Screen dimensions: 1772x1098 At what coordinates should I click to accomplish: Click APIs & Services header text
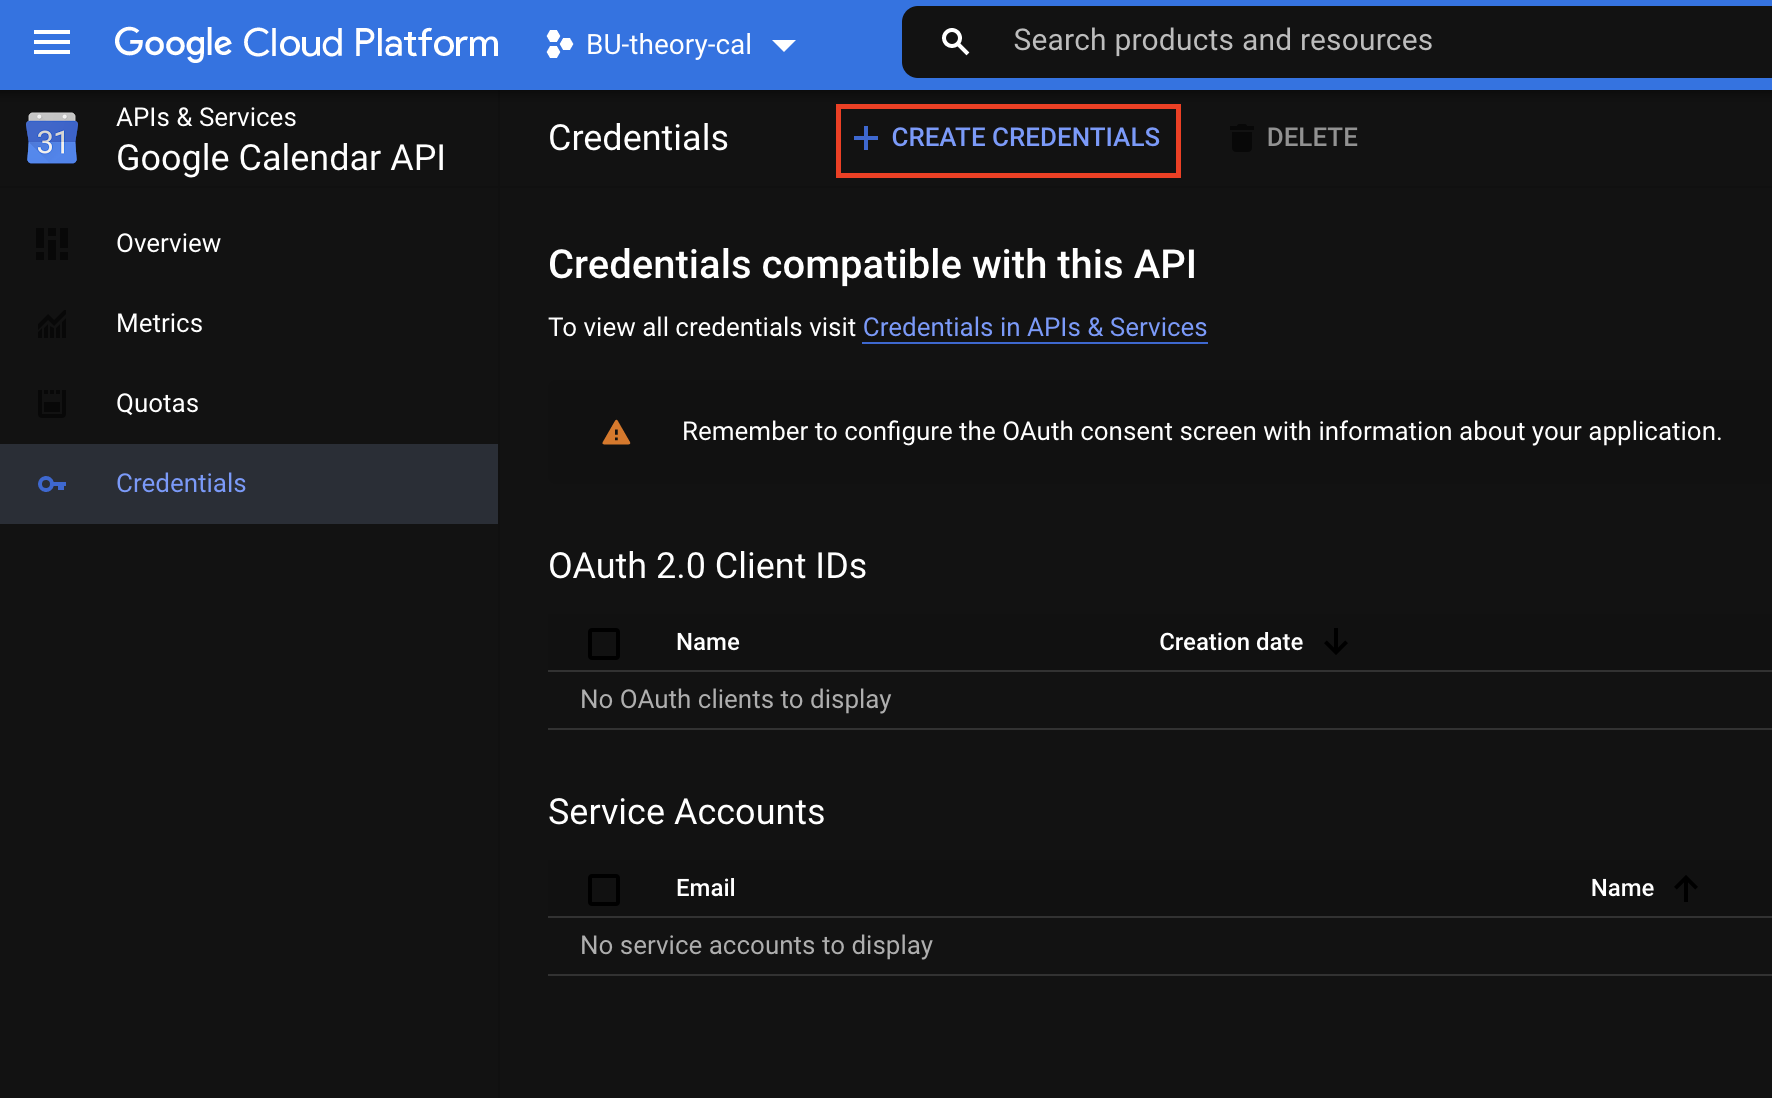[206, 117]
